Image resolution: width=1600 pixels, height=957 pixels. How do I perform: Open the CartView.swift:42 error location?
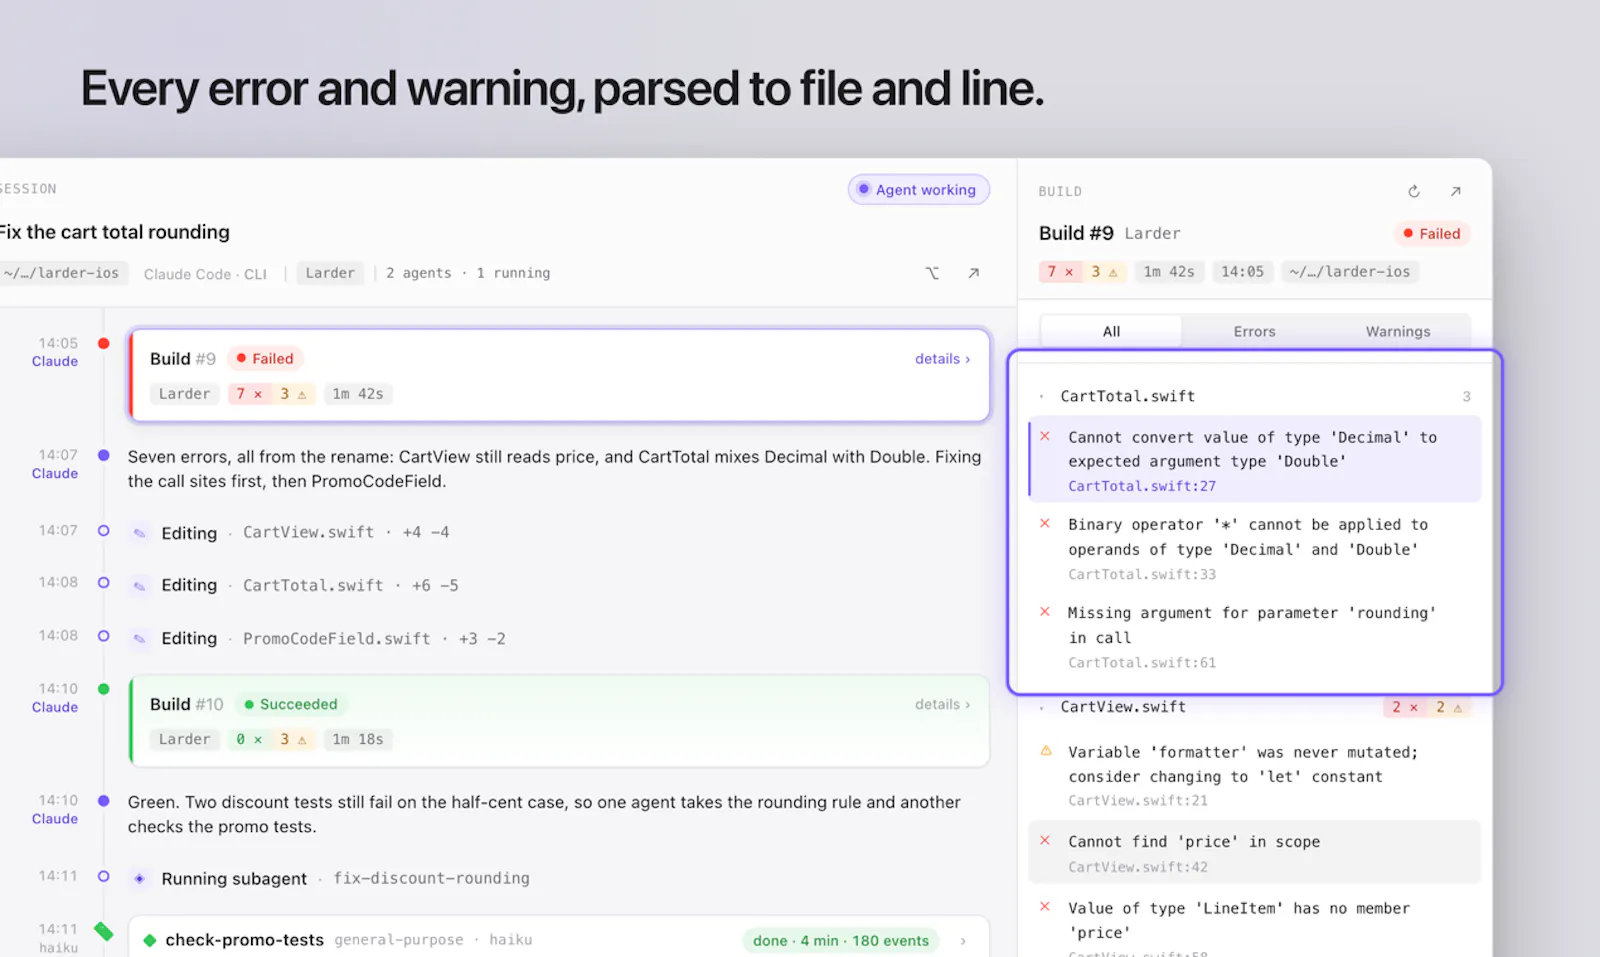tap(1138, 867)
